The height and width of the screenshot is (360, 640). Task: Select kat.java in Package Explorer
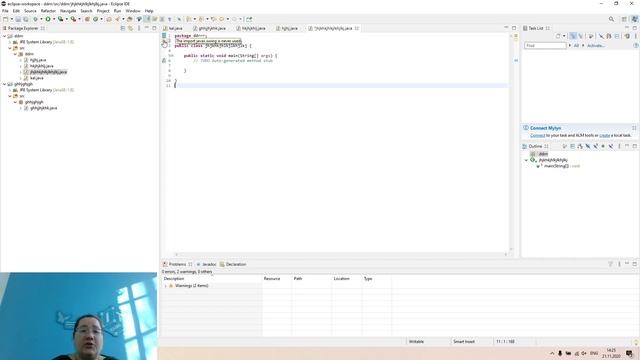(36, 78)
